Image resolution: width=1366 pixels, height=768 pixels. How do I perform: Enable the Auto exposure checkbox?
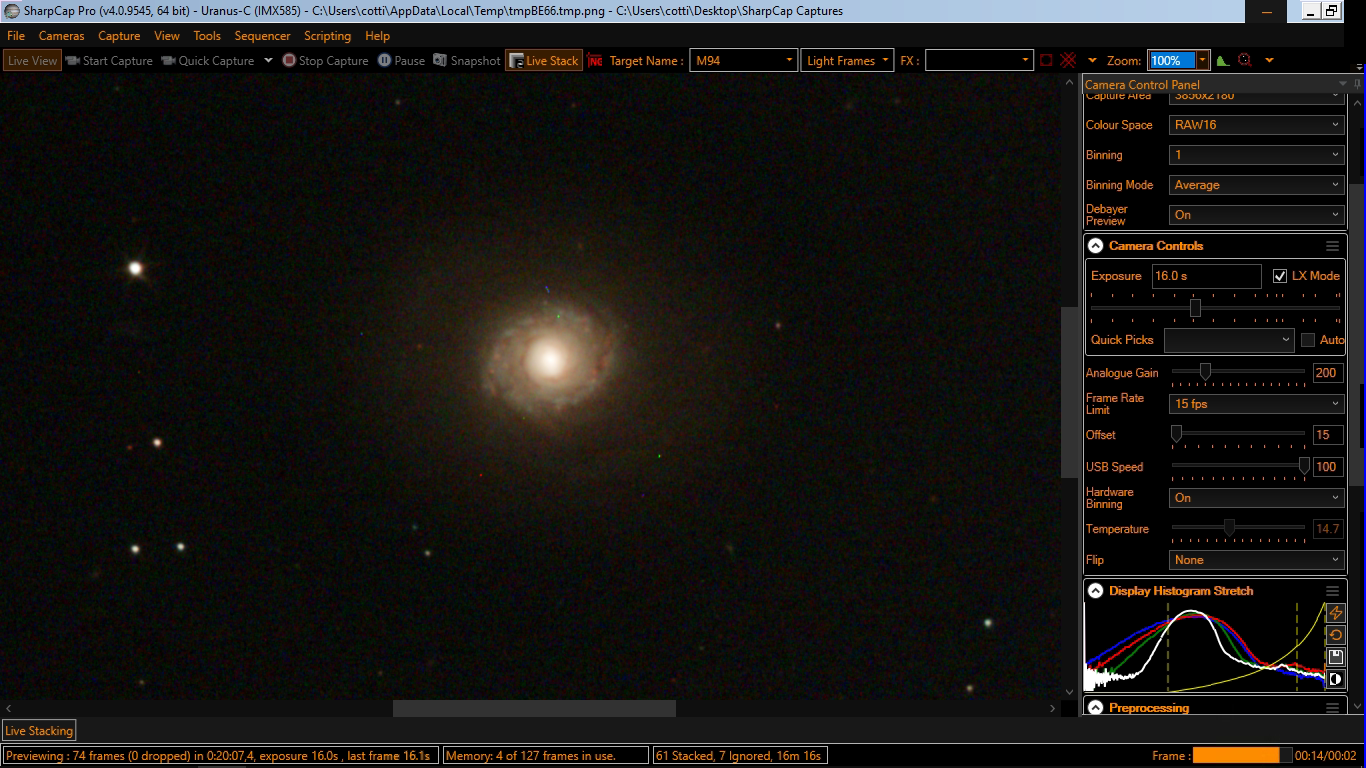coord(1308,340)
